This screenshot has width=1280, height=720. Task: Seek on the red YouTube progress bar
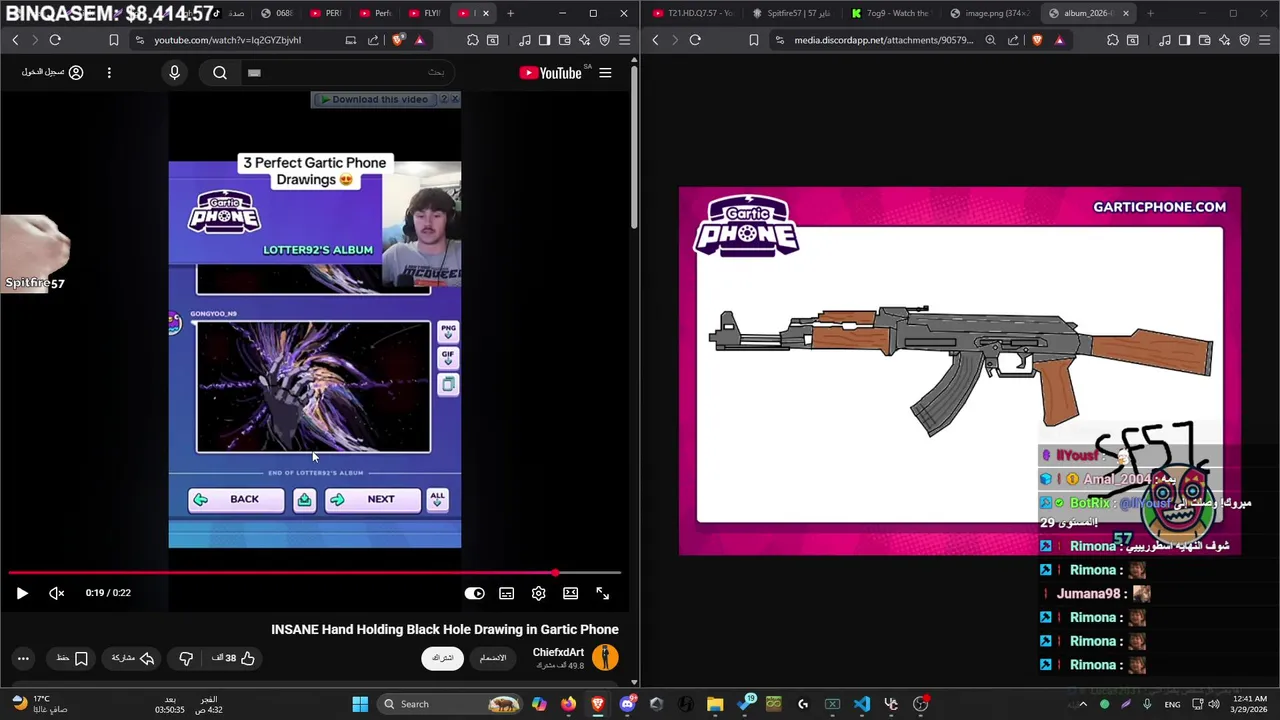click(x=315, y=573)
